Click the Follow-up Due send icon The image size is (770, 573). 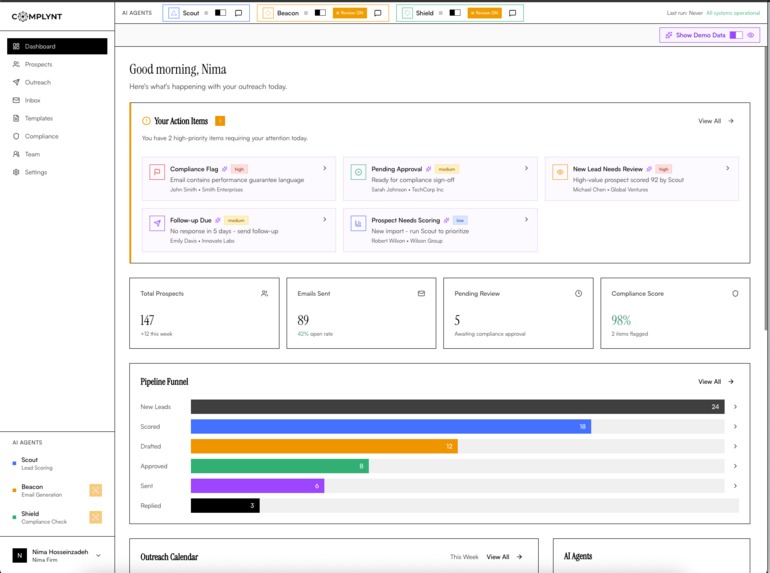(157, 223)
